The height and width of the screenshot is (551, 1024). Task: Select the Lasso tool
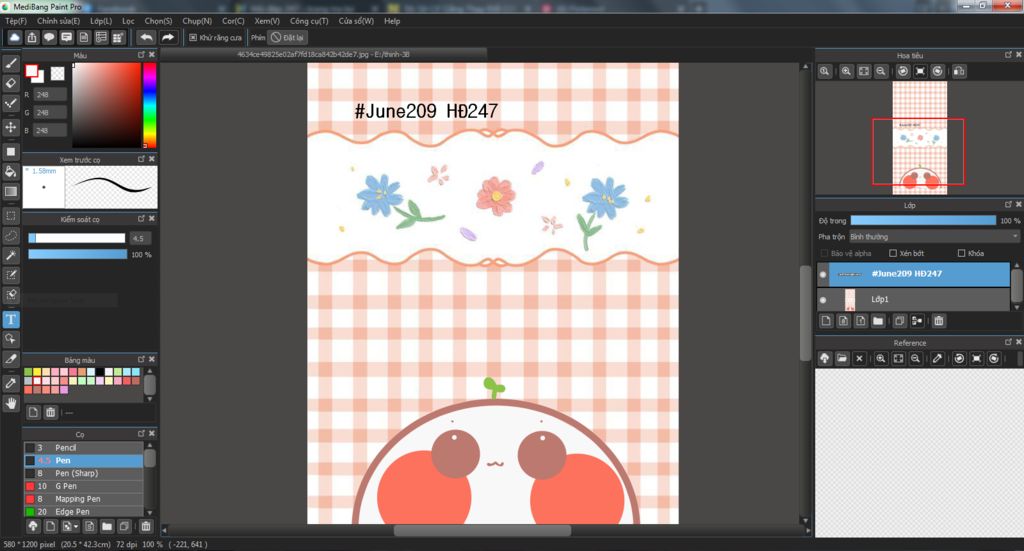(10, 235)
